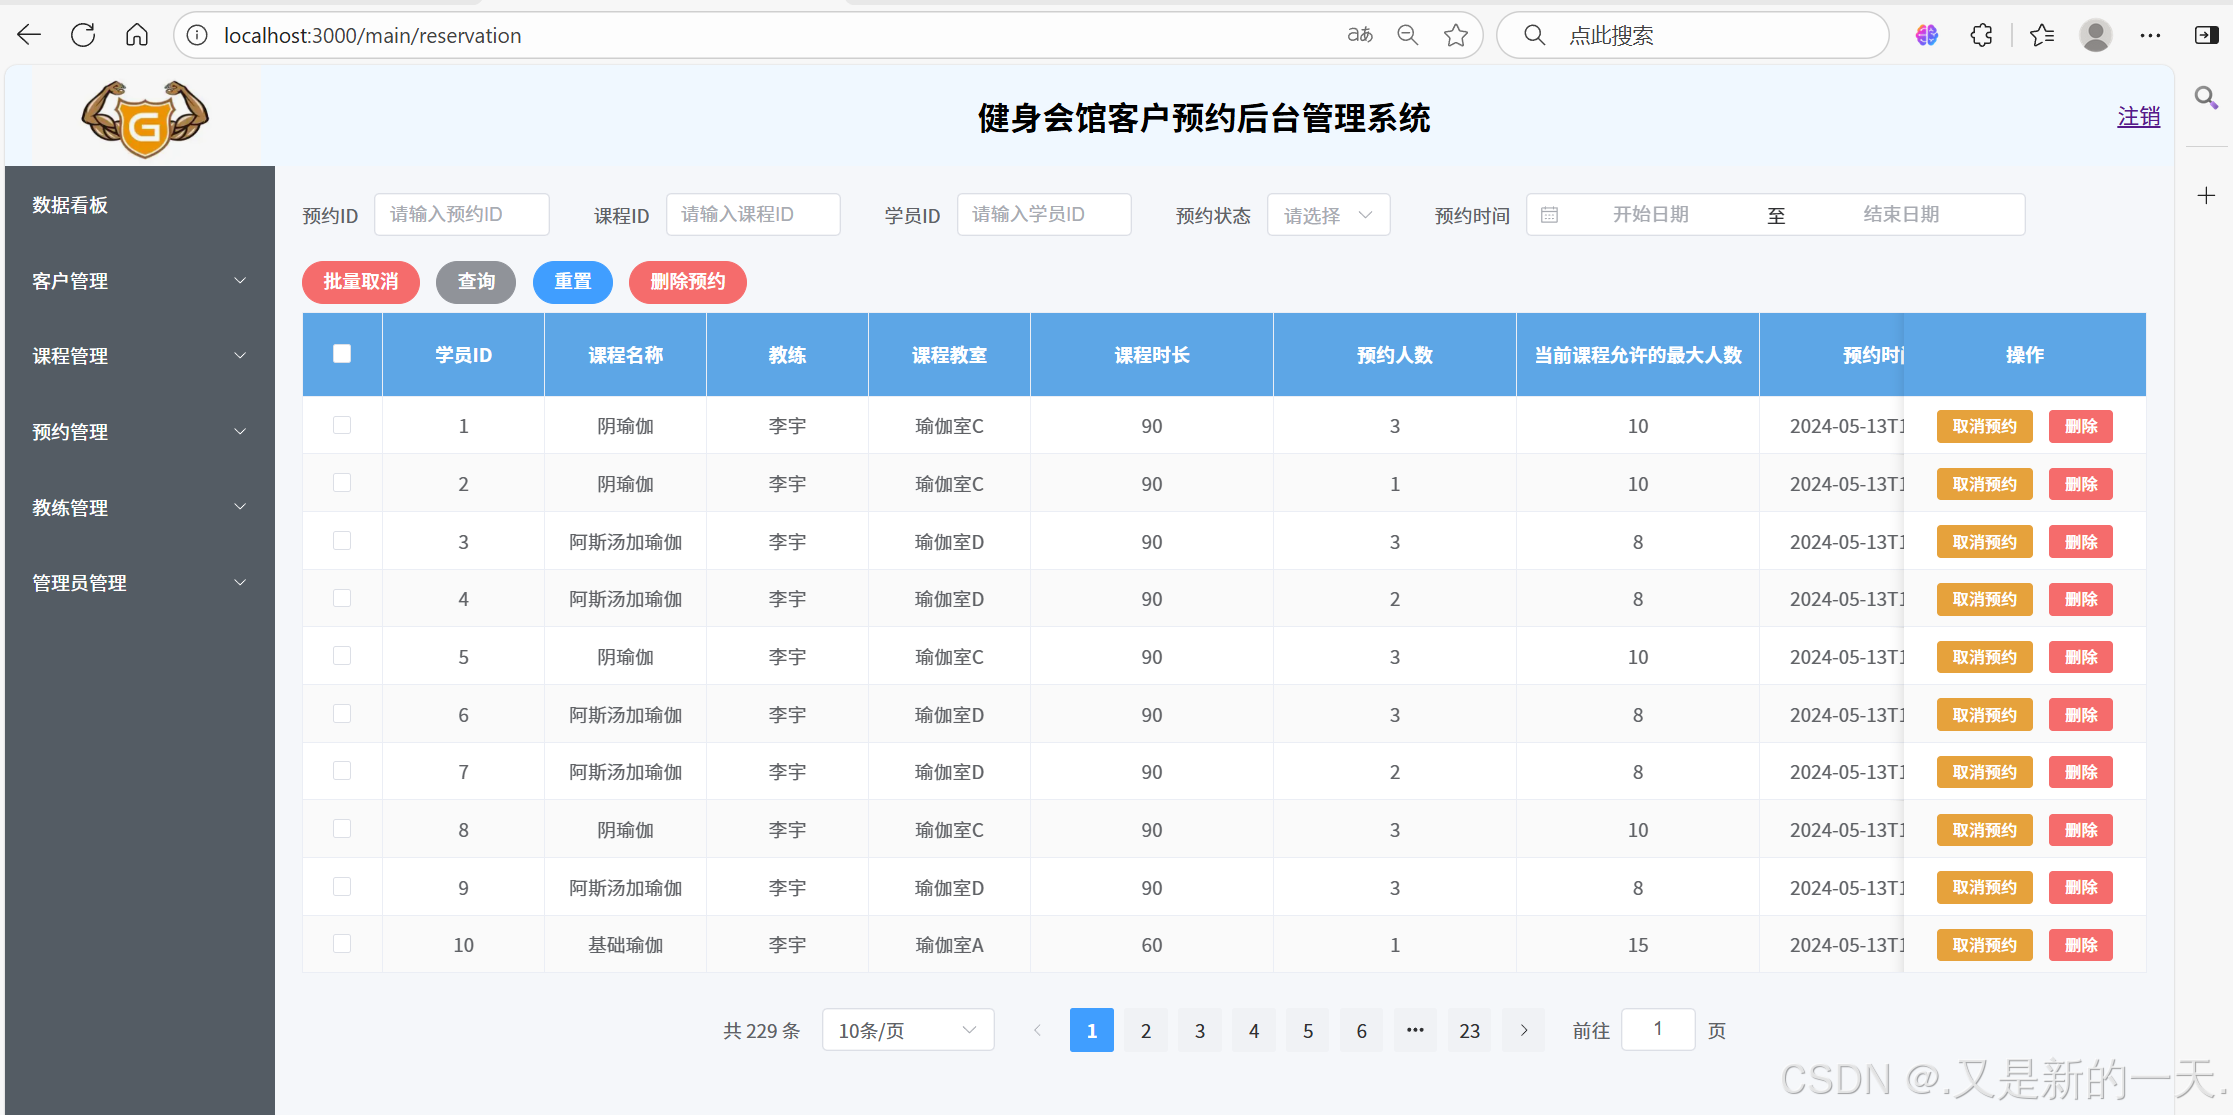Click the 请输入预约ID input field
The width and height of the screenshot is (2233, 1115).
(461, 214)
